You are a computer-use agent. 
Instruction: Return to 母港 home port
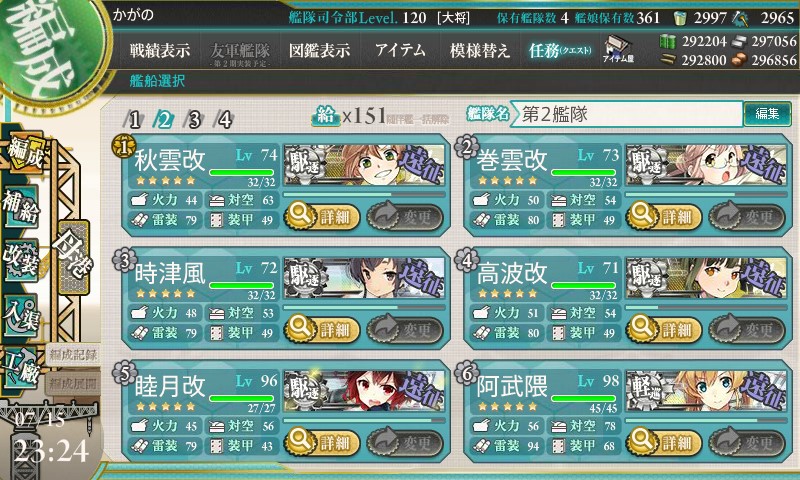pyautogui.click(x=74, y=257)
